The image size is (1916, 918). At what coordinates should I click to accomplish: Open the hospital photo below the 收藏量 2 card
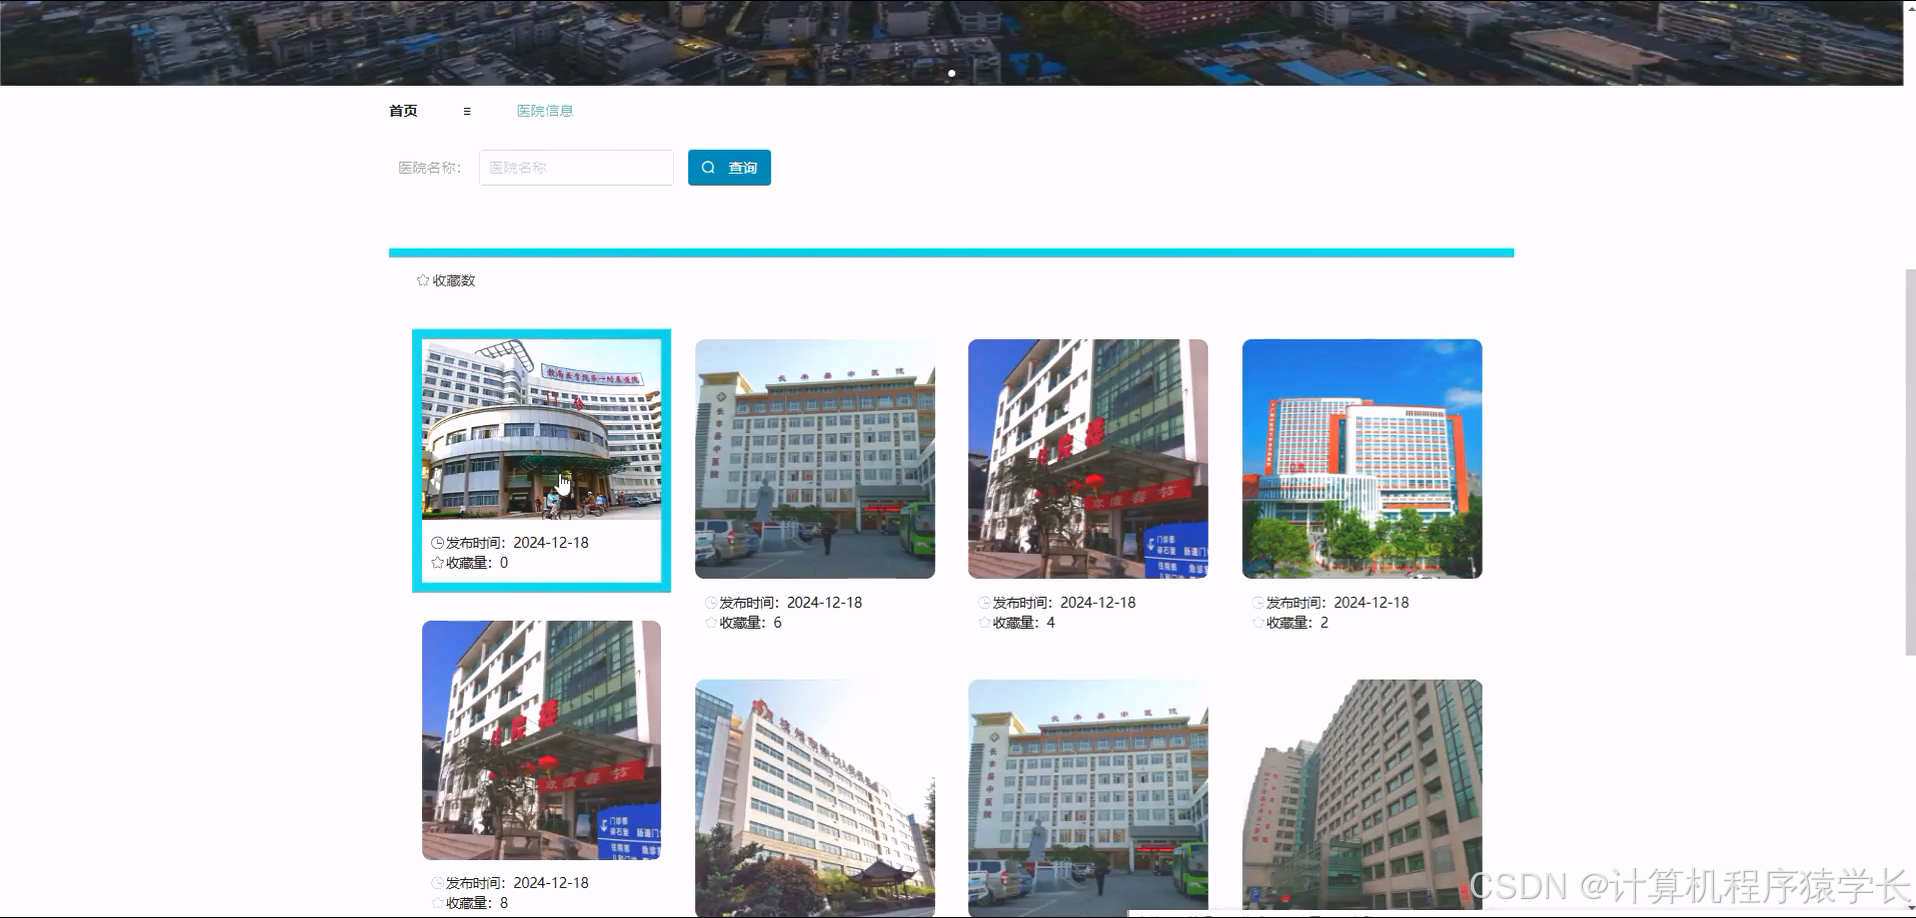pyautogui.click(x=1362, y=798)
